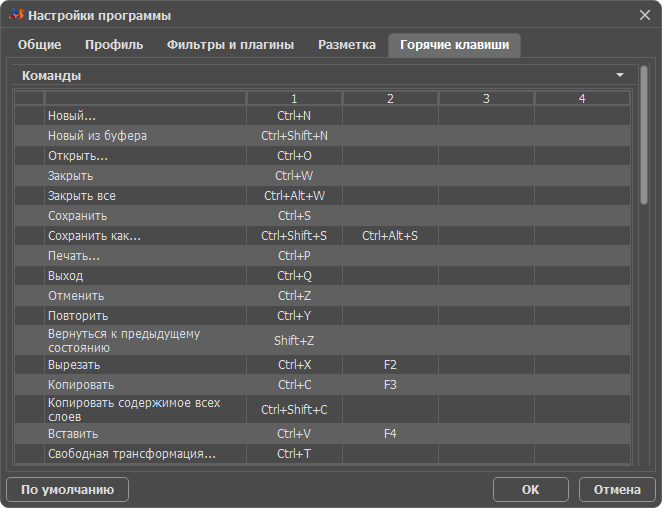Click the empty column 4 cell of Вставить
The height and width of the screenshot is (508, 662).
coord(582,434)
